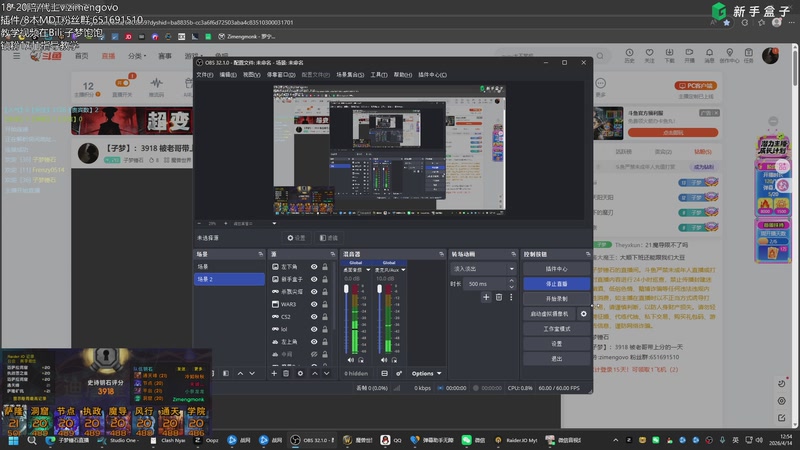
Task: Remove transition using the trash icon
Action: click(x=498, y=297)
